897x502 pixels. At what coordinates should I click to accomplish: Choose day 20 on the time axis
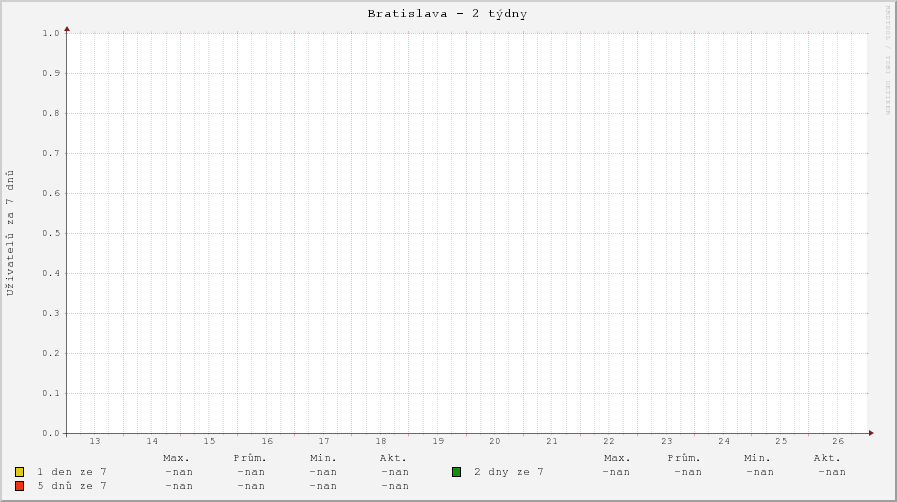[x=495, y=441]
